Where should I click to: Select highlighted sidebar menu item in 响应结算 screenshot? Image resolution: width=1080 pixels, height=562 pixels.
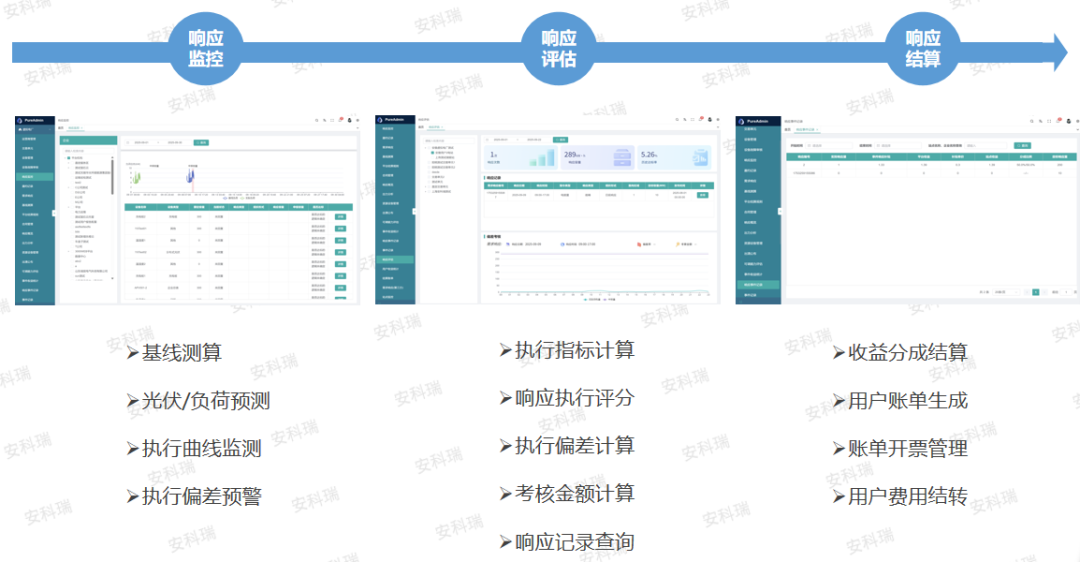(x=759, y=284)
